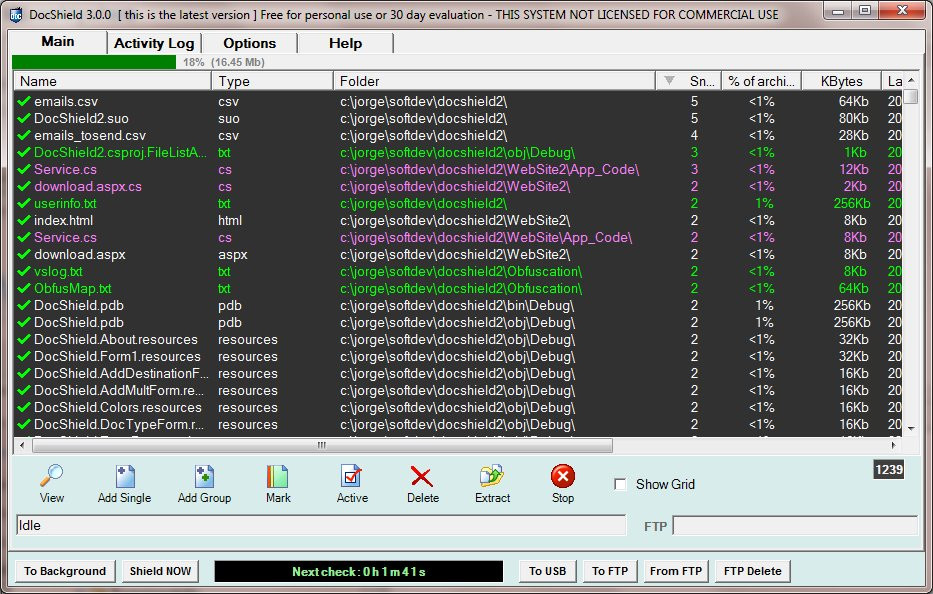Click the To FTP button

610,571
